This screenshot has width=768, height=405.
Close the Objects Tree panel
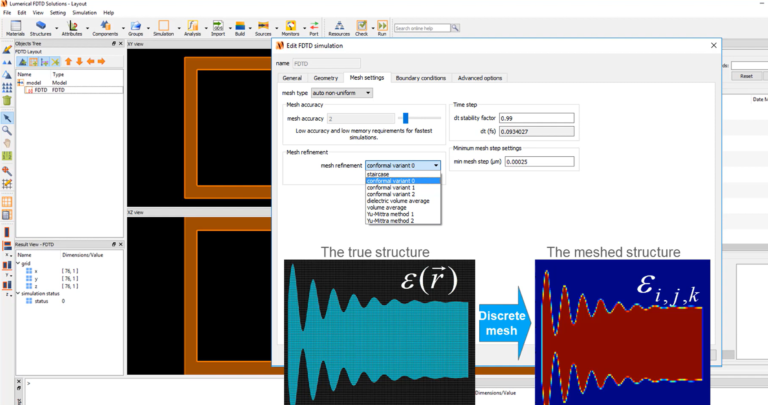120,44
